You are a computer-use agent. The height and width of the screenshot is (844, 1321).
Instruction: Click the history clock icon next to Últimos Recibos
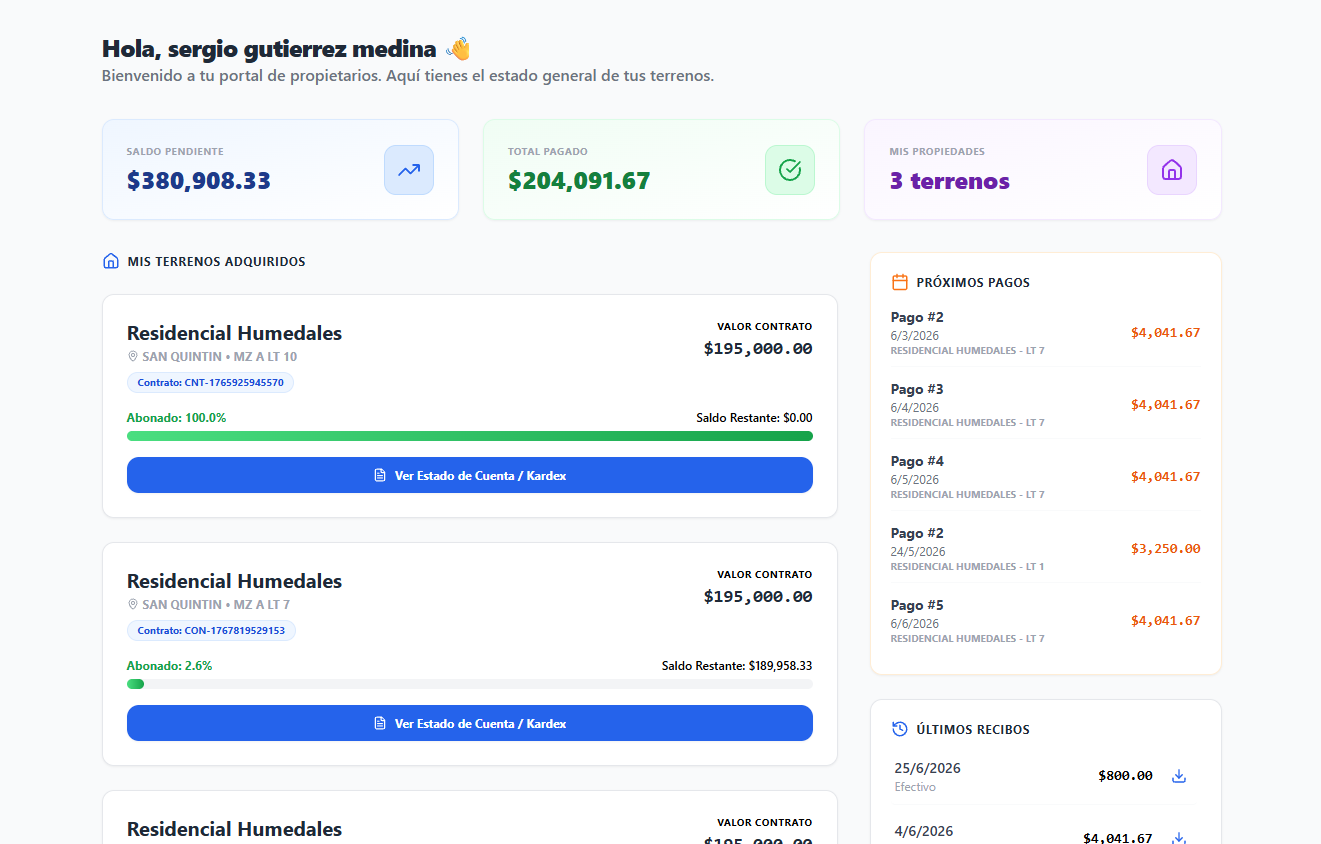(x=900, y=729)
